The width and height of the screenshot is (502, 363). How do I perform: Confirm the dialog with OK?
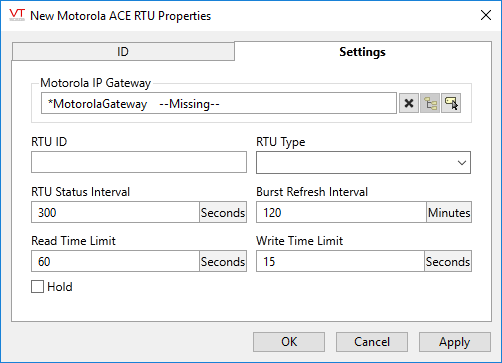tap(289, 342)
